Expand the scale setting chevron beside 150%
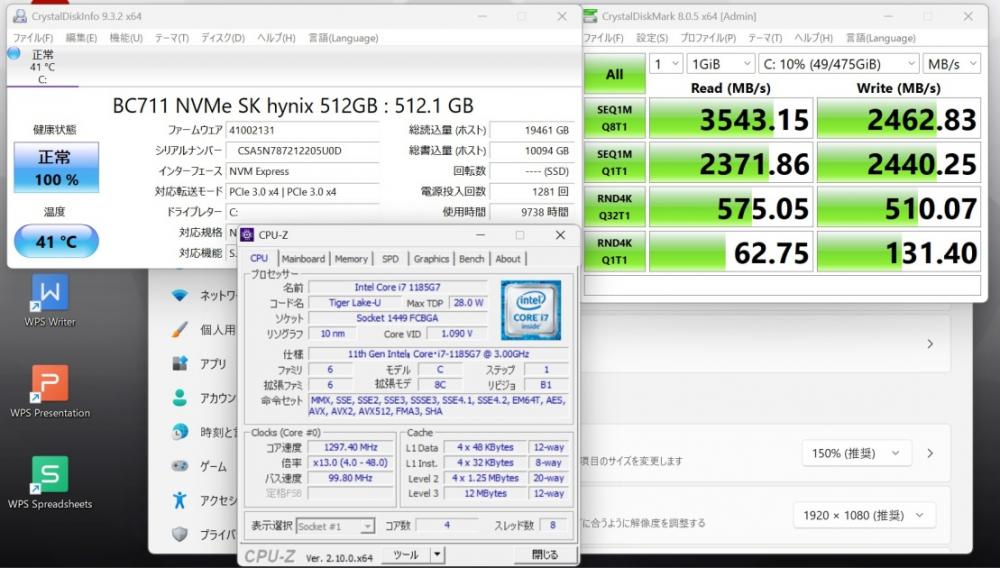This screenshot has height=568, width=1000. (x=930, y=453)
